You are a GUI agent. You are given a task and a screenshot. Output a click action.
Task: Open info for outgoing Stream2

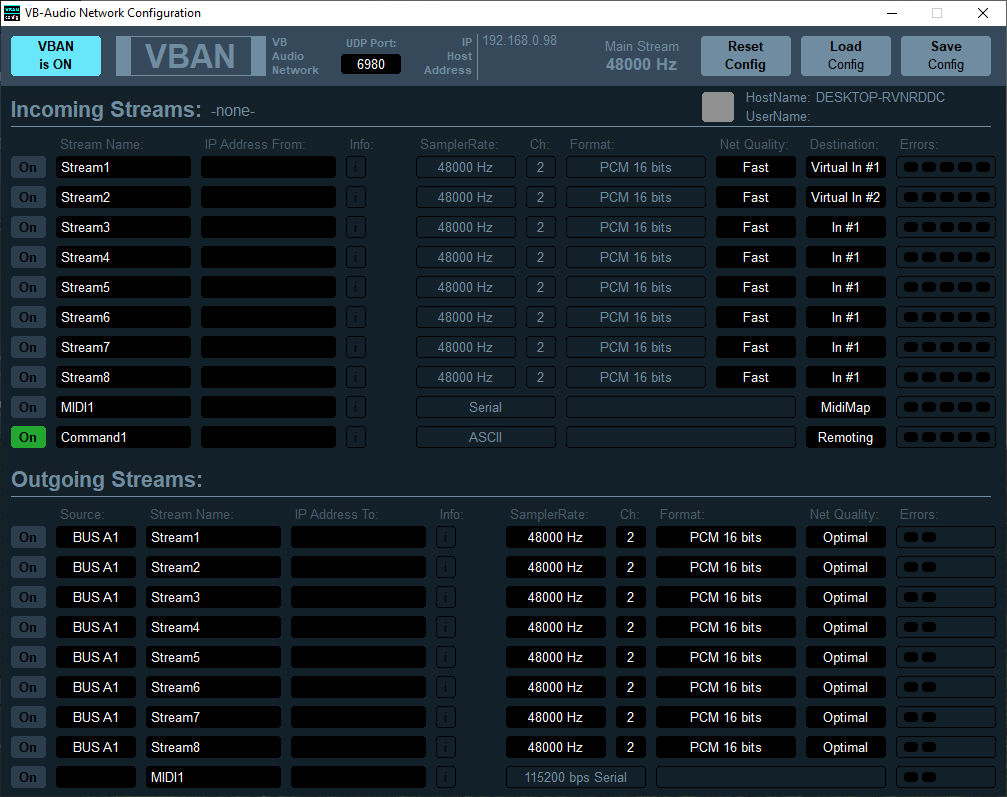[x=446, y=567]
